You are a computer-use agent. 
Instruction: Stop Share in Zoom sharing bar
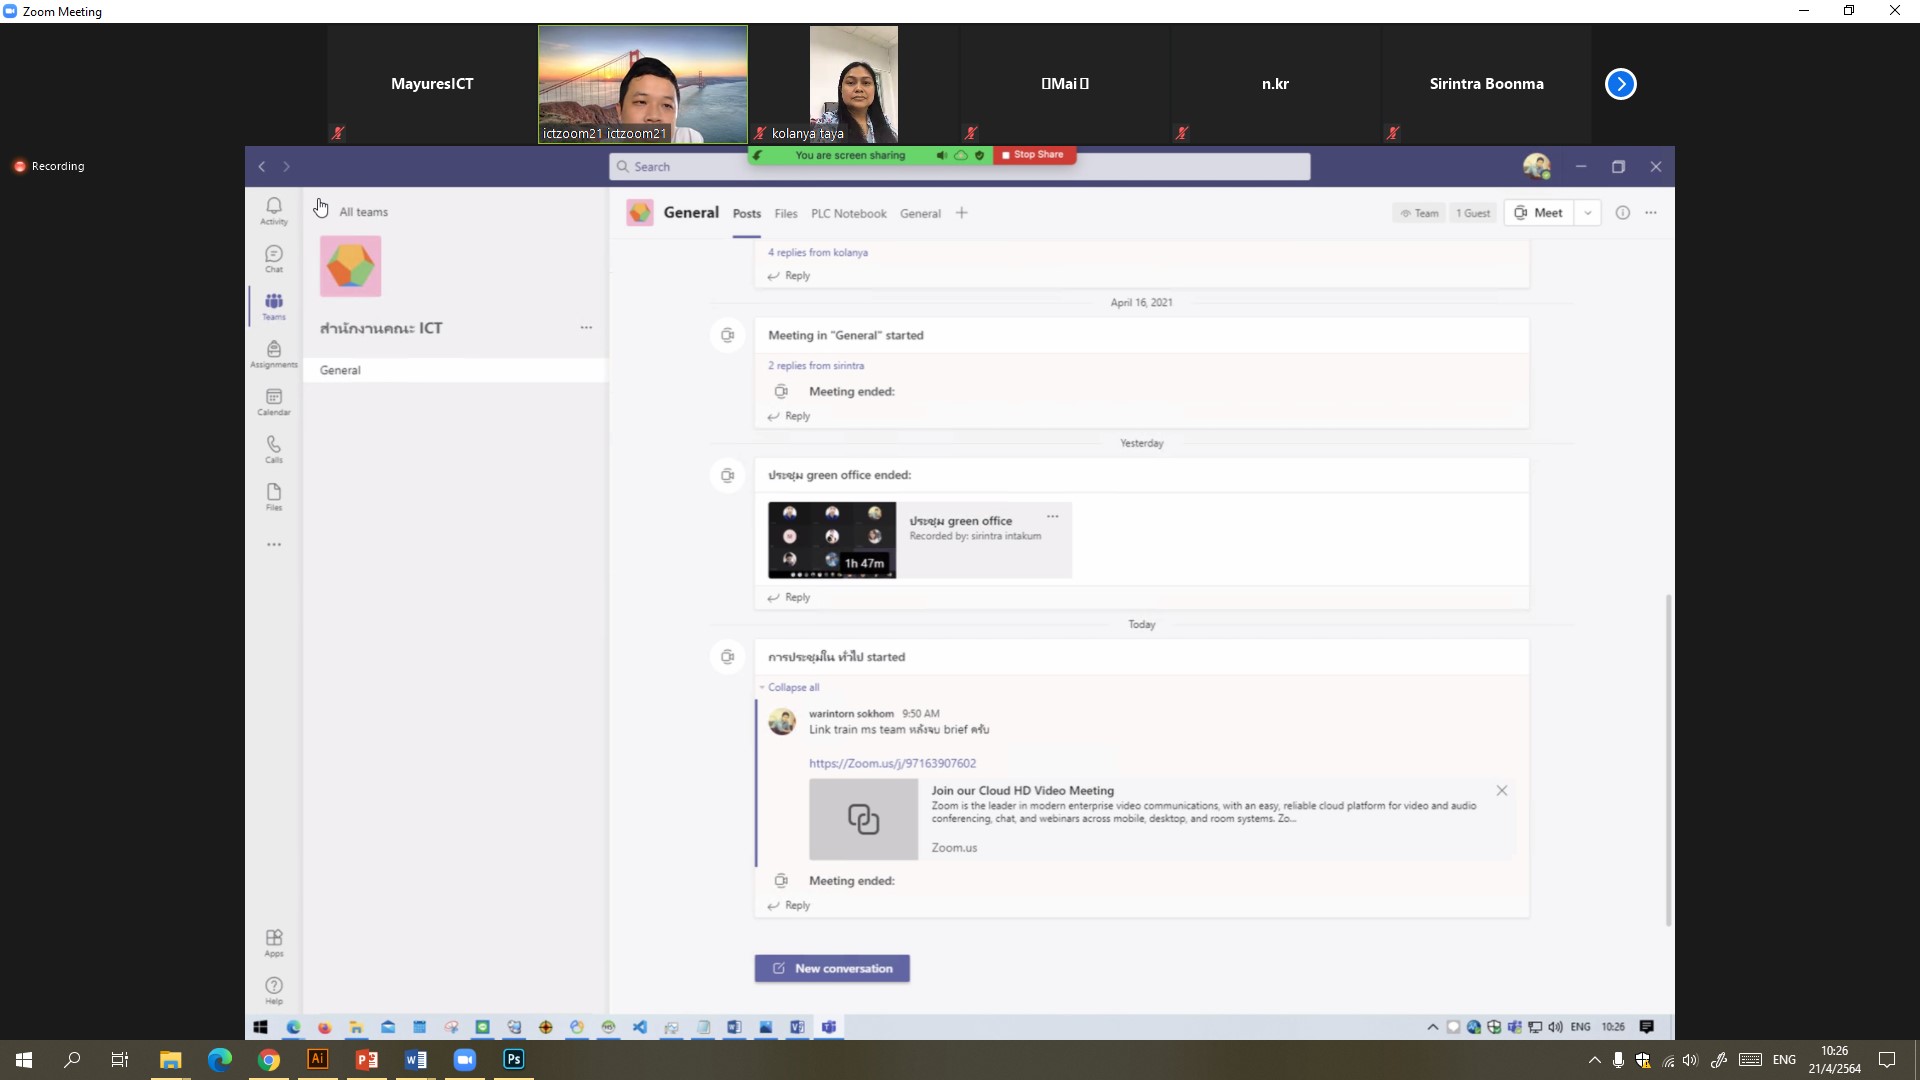[1034, 155]
